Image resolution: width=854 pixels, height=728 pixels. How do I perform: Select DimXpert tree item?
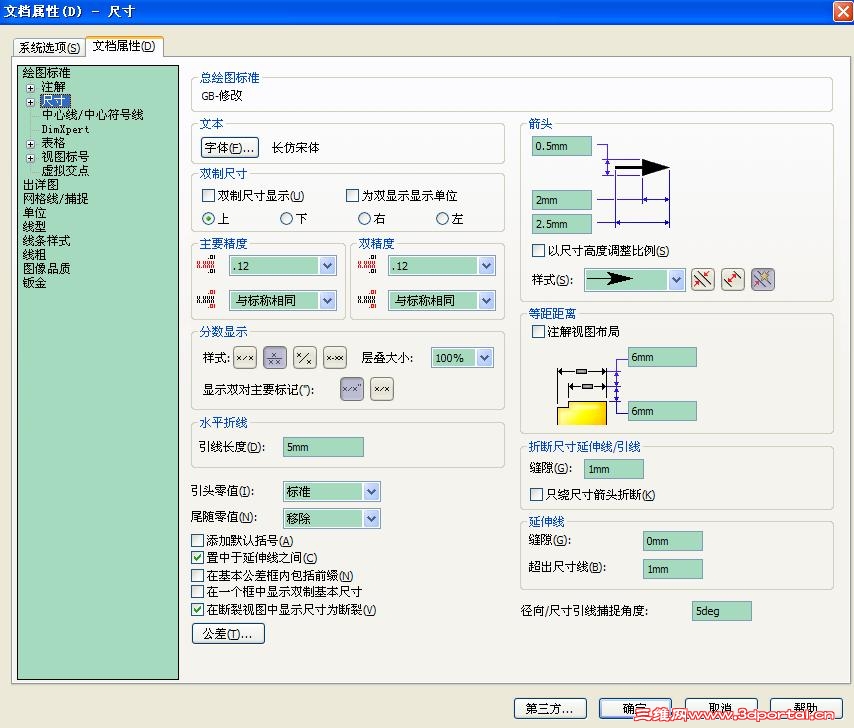pyautogui.click(x=65, y=130)
